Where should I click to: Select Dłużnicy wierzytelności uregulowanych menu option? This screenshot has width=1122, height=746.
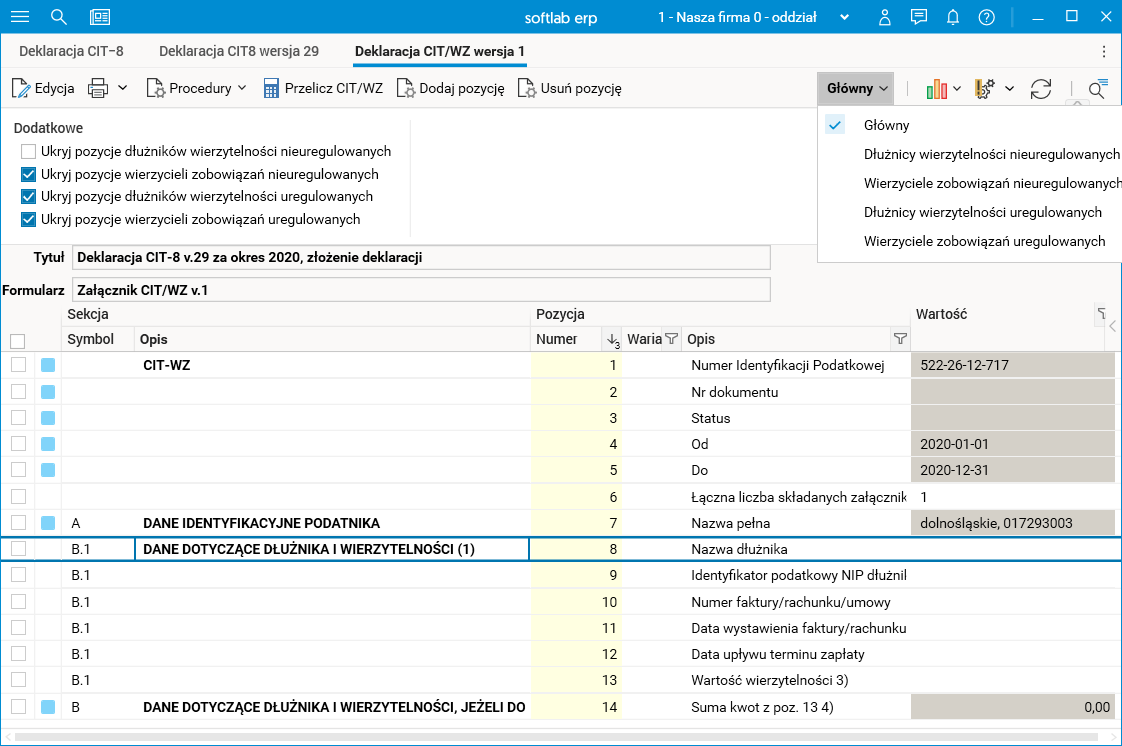pyautogui.click(x=982, y=212)
